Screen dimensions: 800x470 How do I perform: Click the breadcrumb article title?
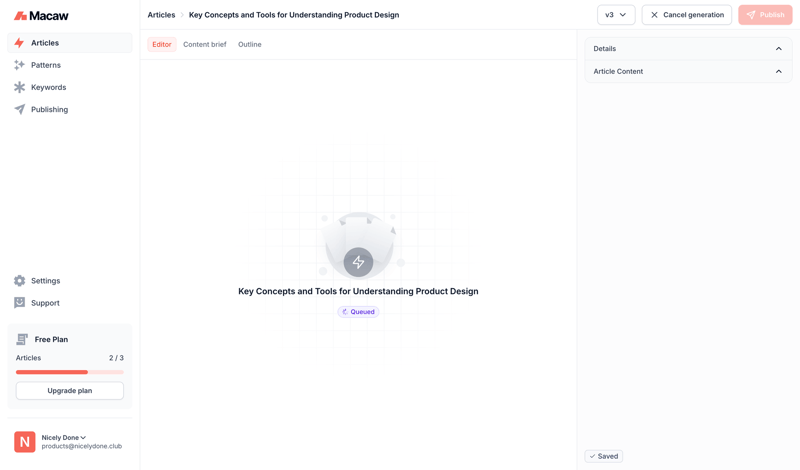[294, 15]
